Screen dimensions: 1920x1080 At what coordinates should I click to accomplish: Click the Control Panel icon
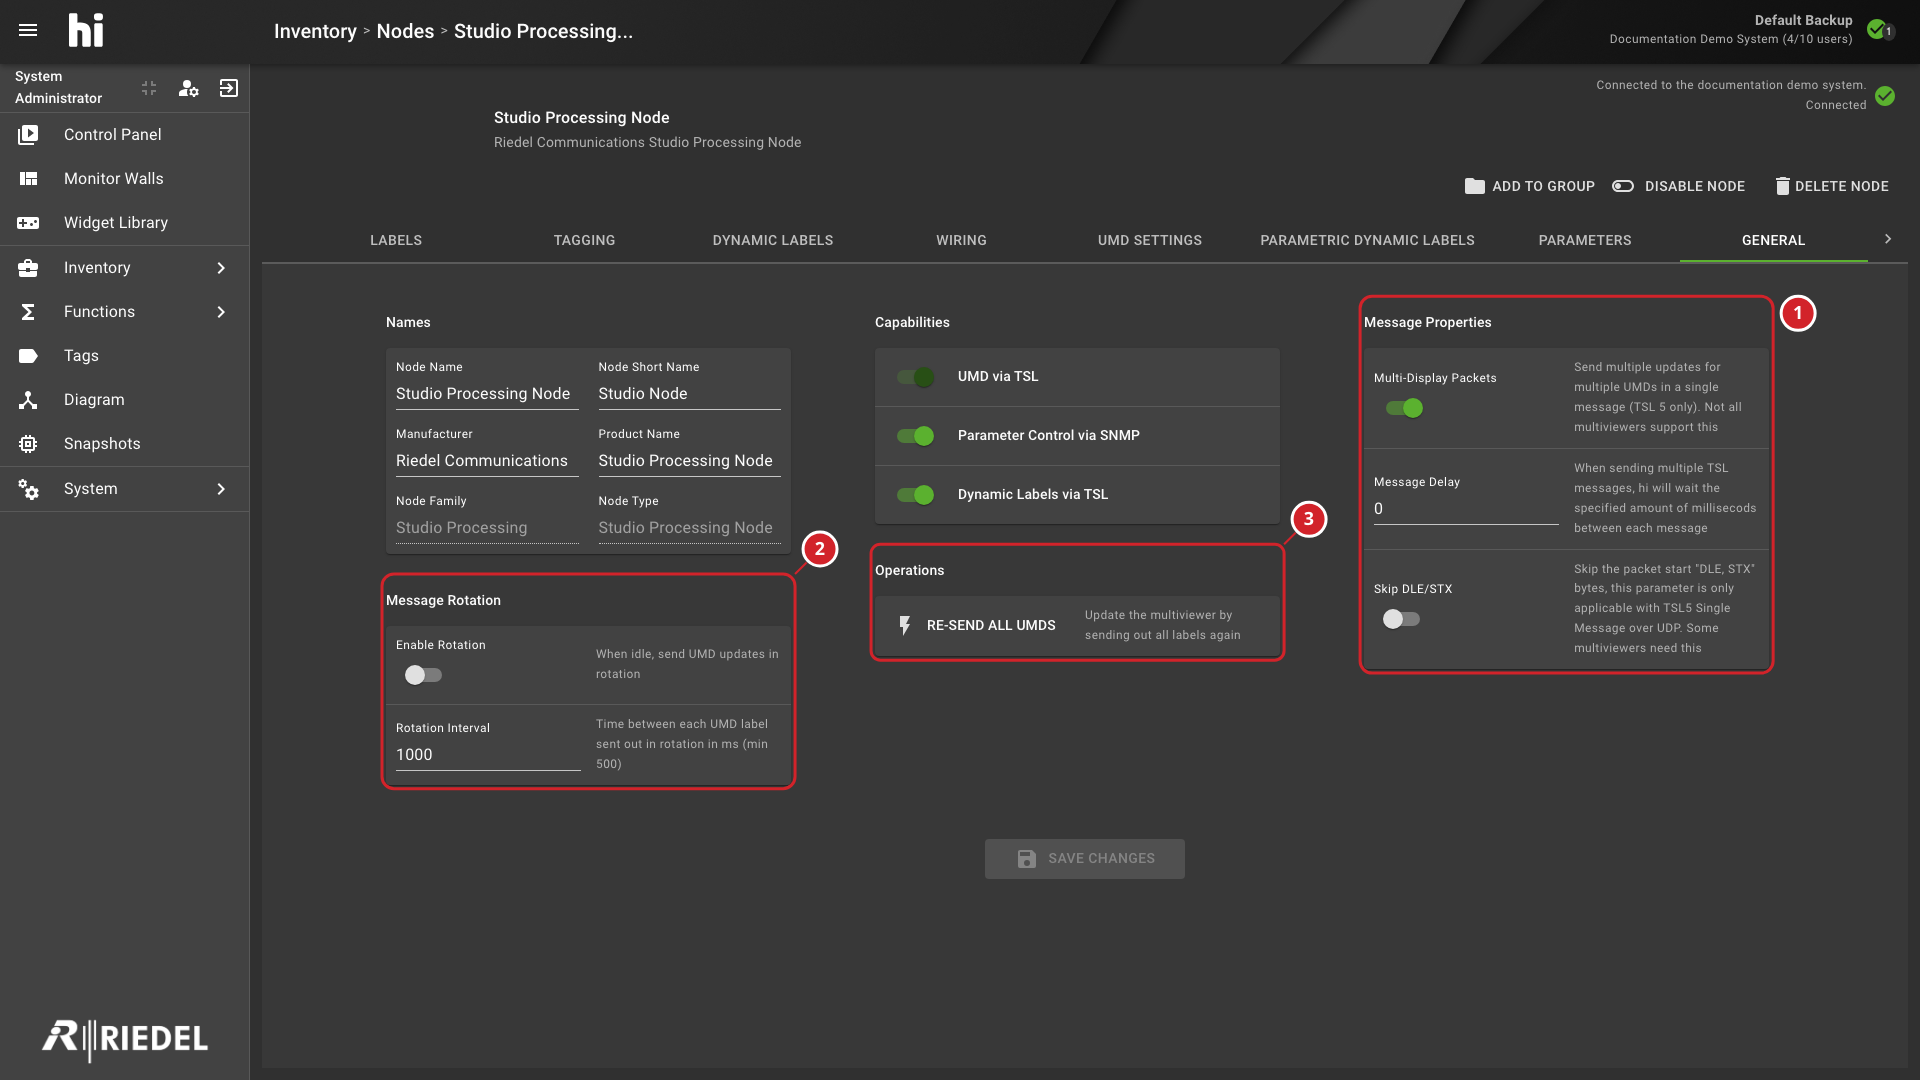(x=28, y=134)
